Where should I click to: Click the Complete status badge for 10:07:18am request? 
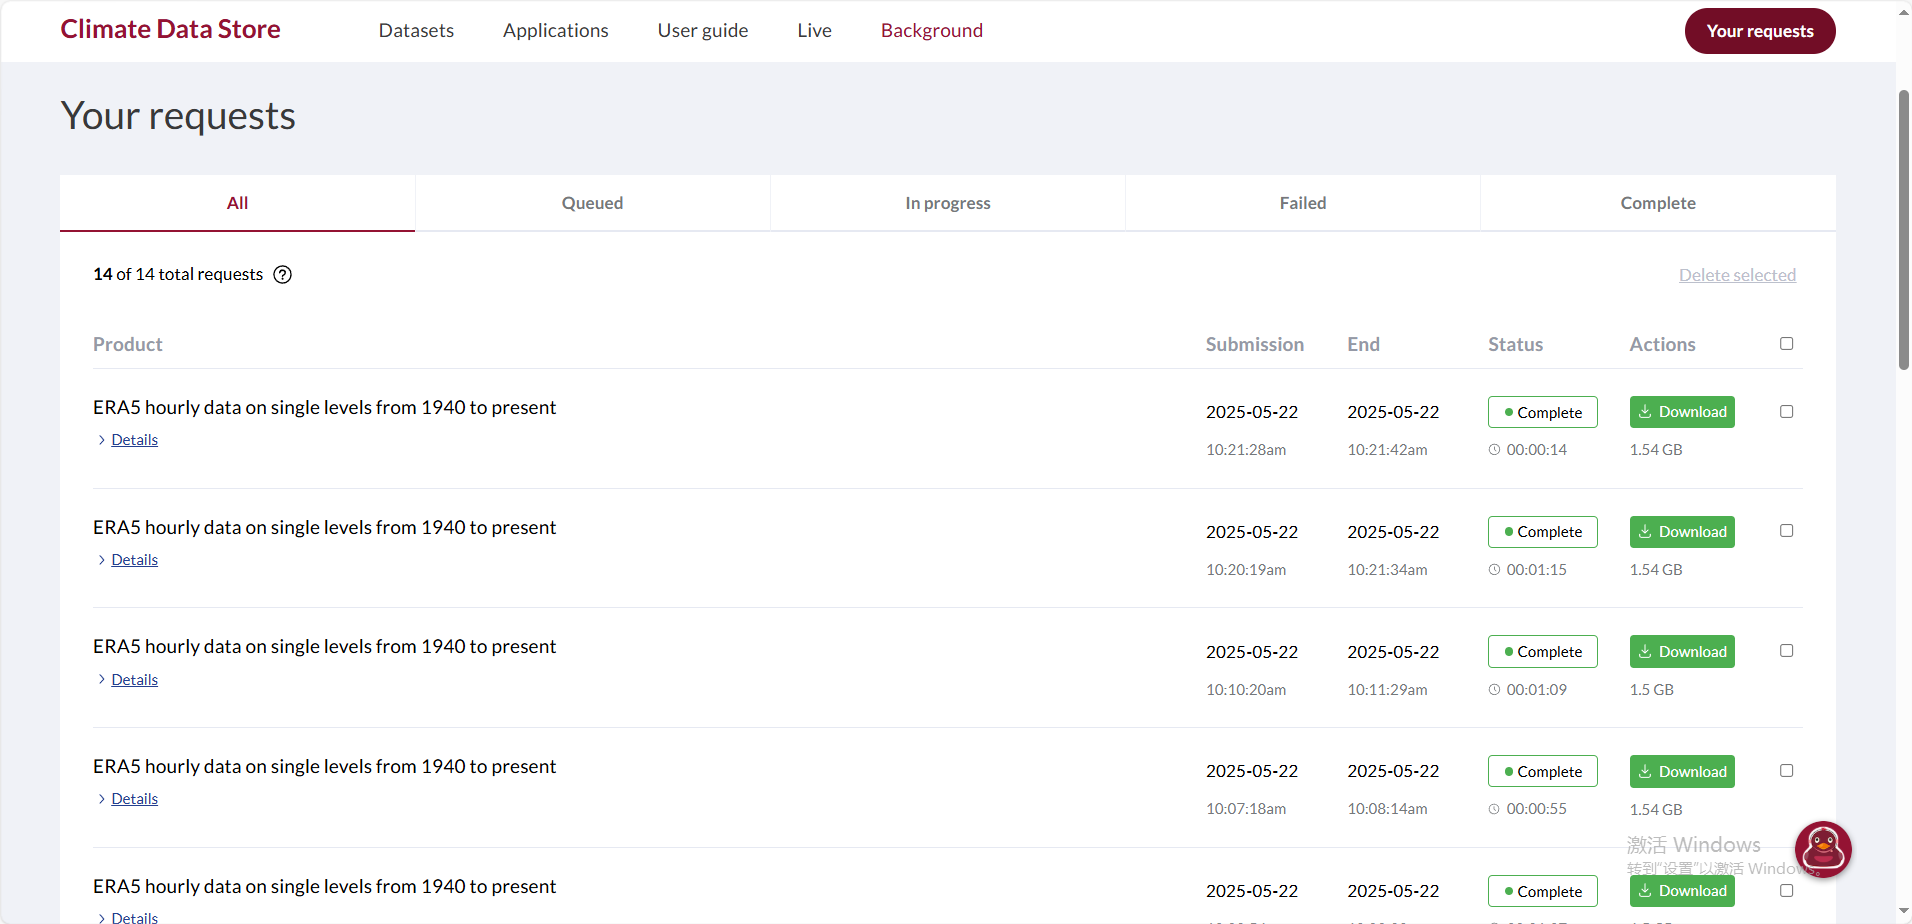coord(1543,772)
